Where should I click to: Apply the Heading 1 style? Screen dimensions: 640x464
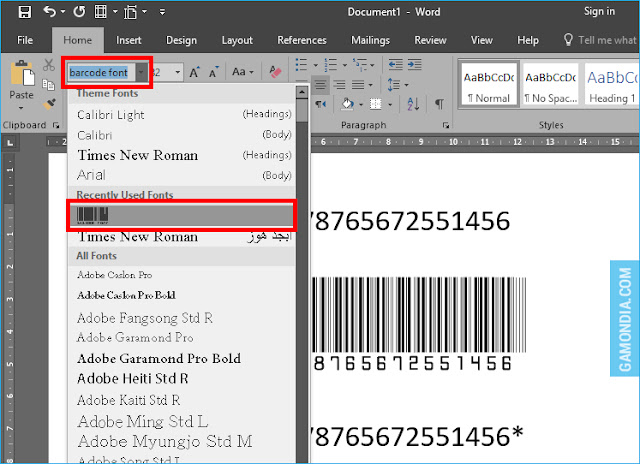pos(611,85)
